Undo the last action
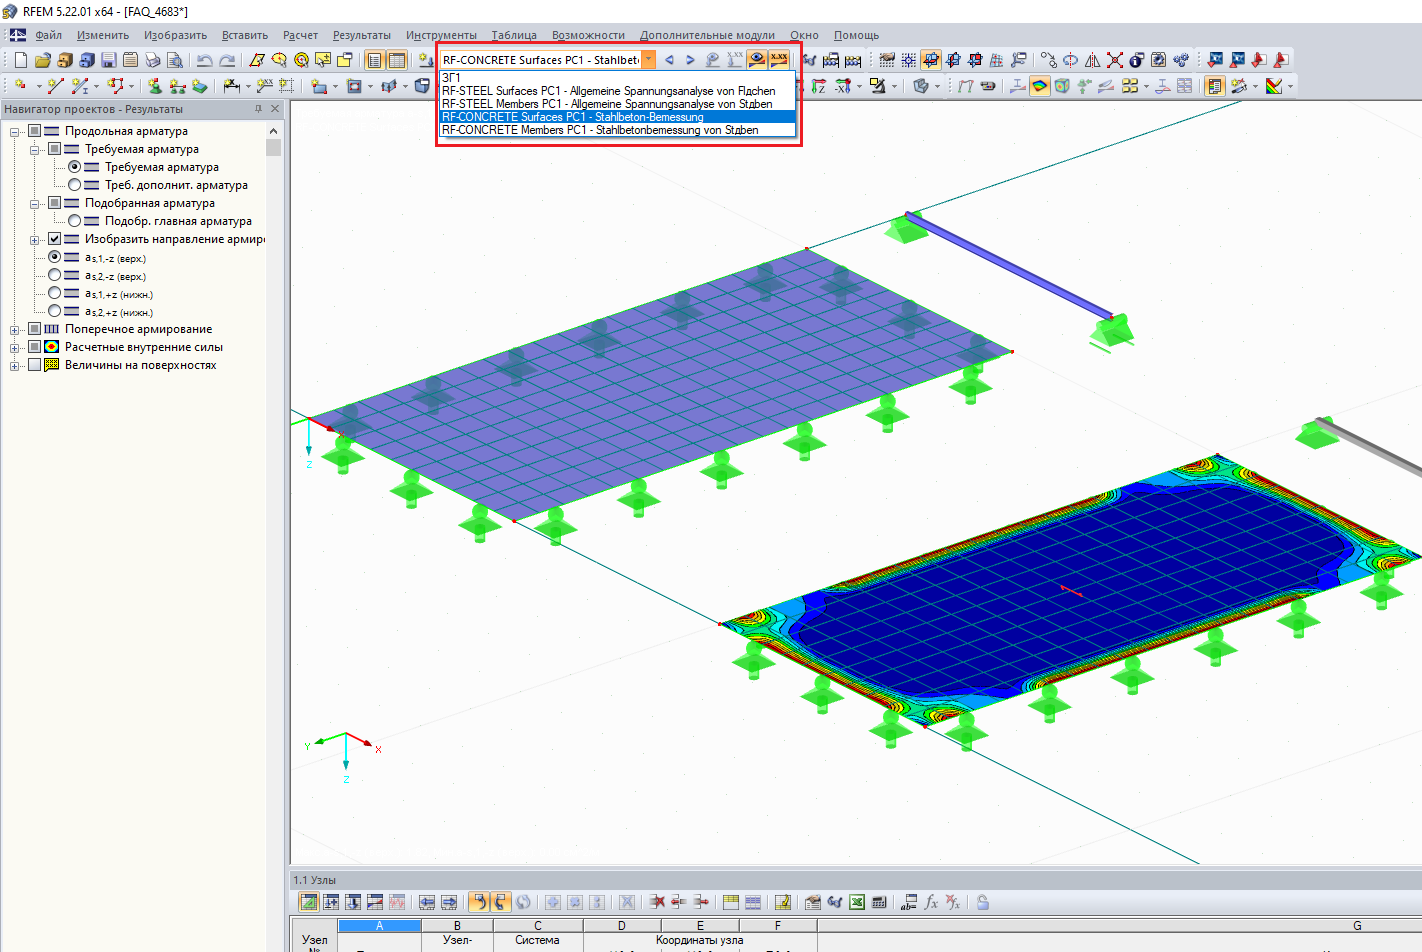The width and height of the screenshot is (1422, 952). [205, 60]
